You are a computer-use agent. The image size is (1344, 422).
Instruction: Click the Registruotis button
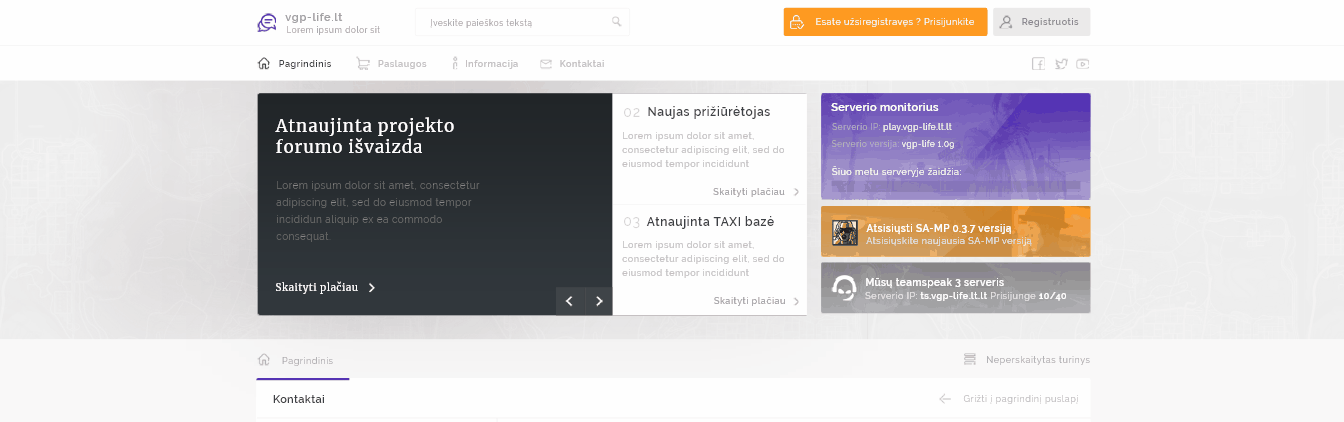[x=1041, y=22]
